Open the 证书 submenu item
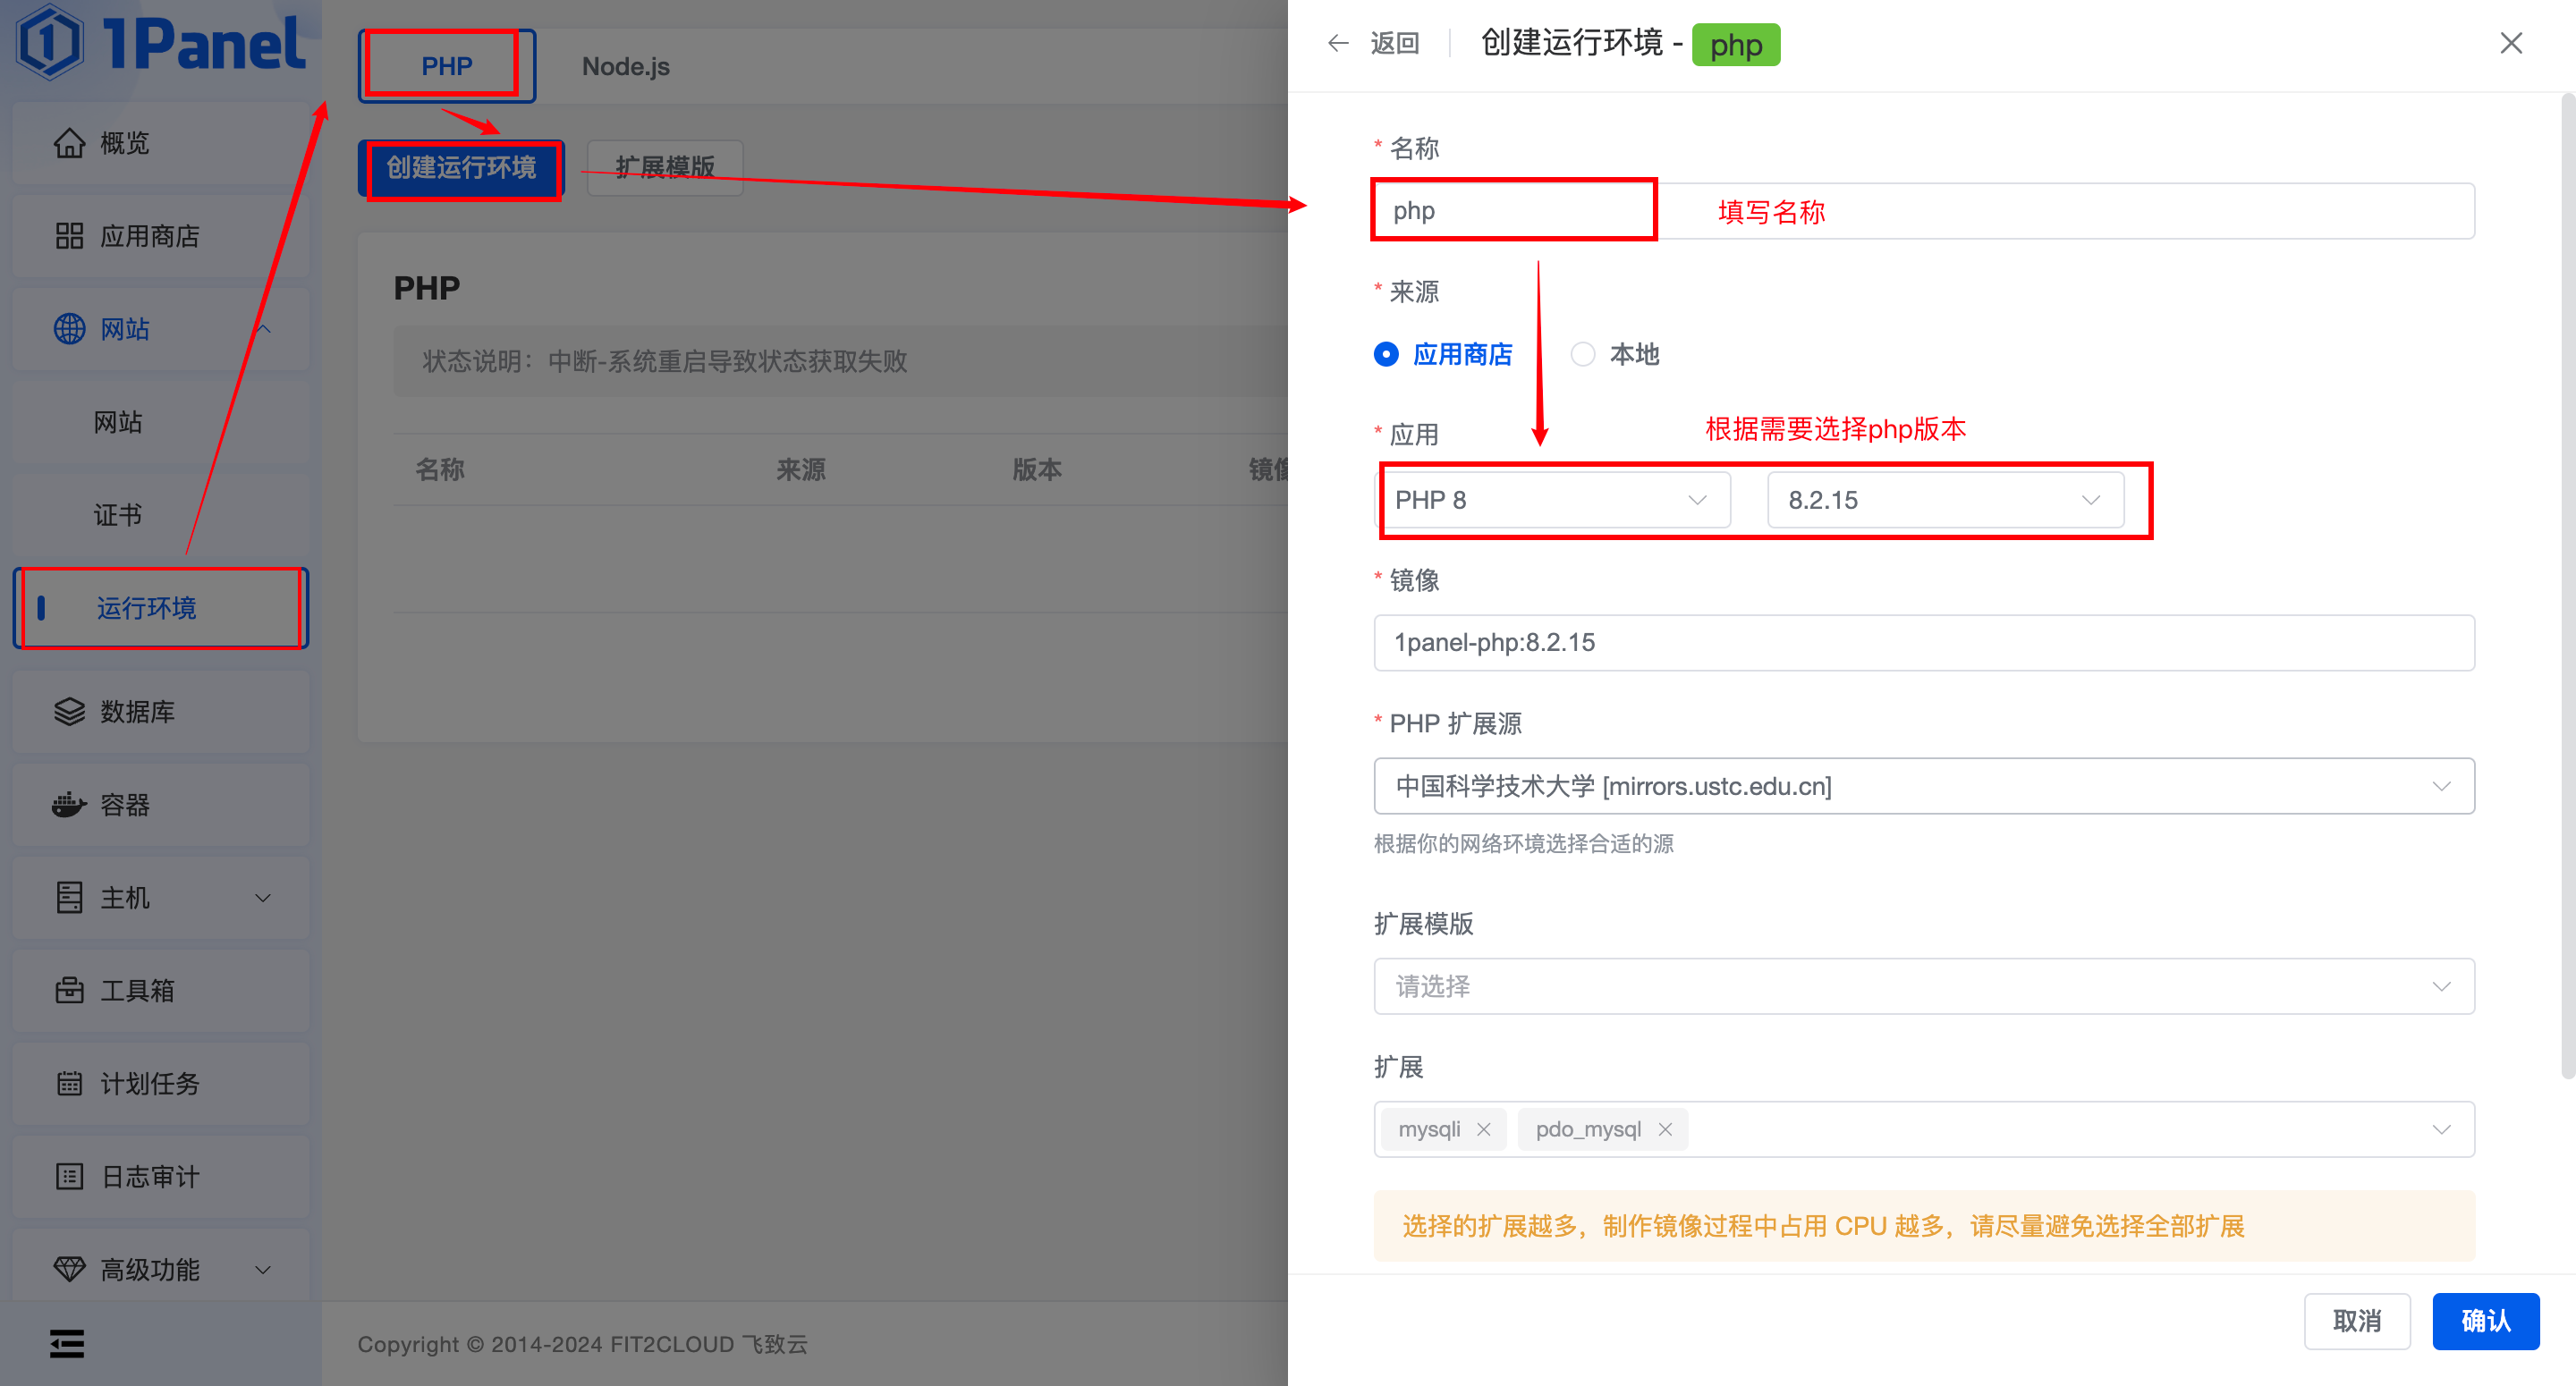The width and height of the screenshot is (2576, 1386). click(160, 515)
